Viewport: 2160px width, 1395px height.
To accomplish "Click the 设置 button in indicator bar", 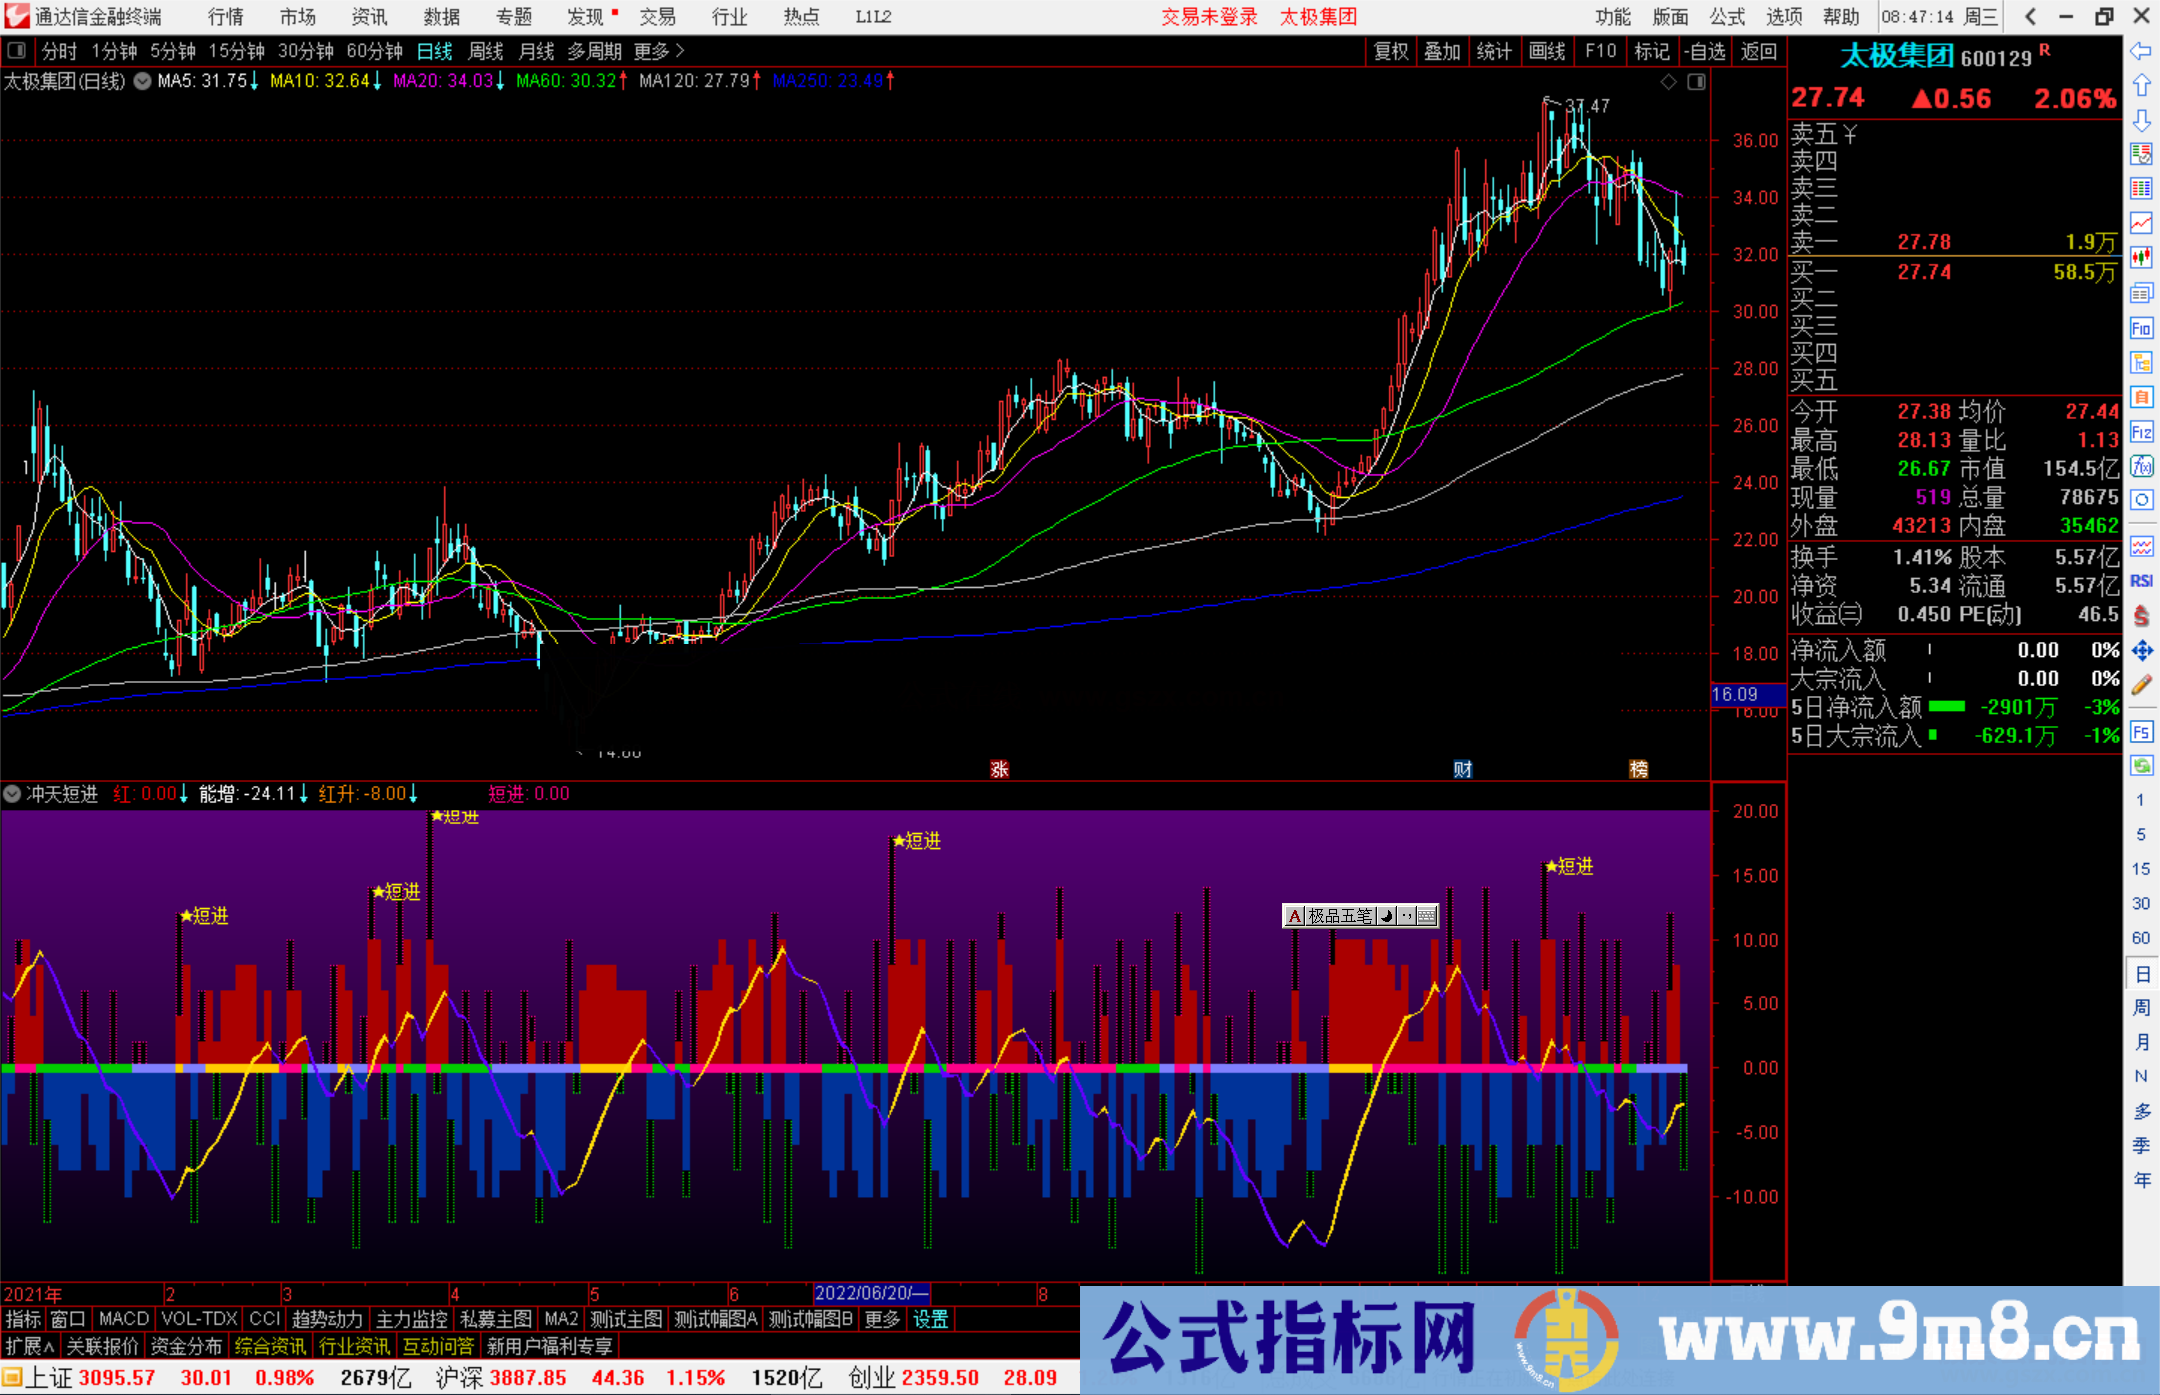I will coord(930,1319).
